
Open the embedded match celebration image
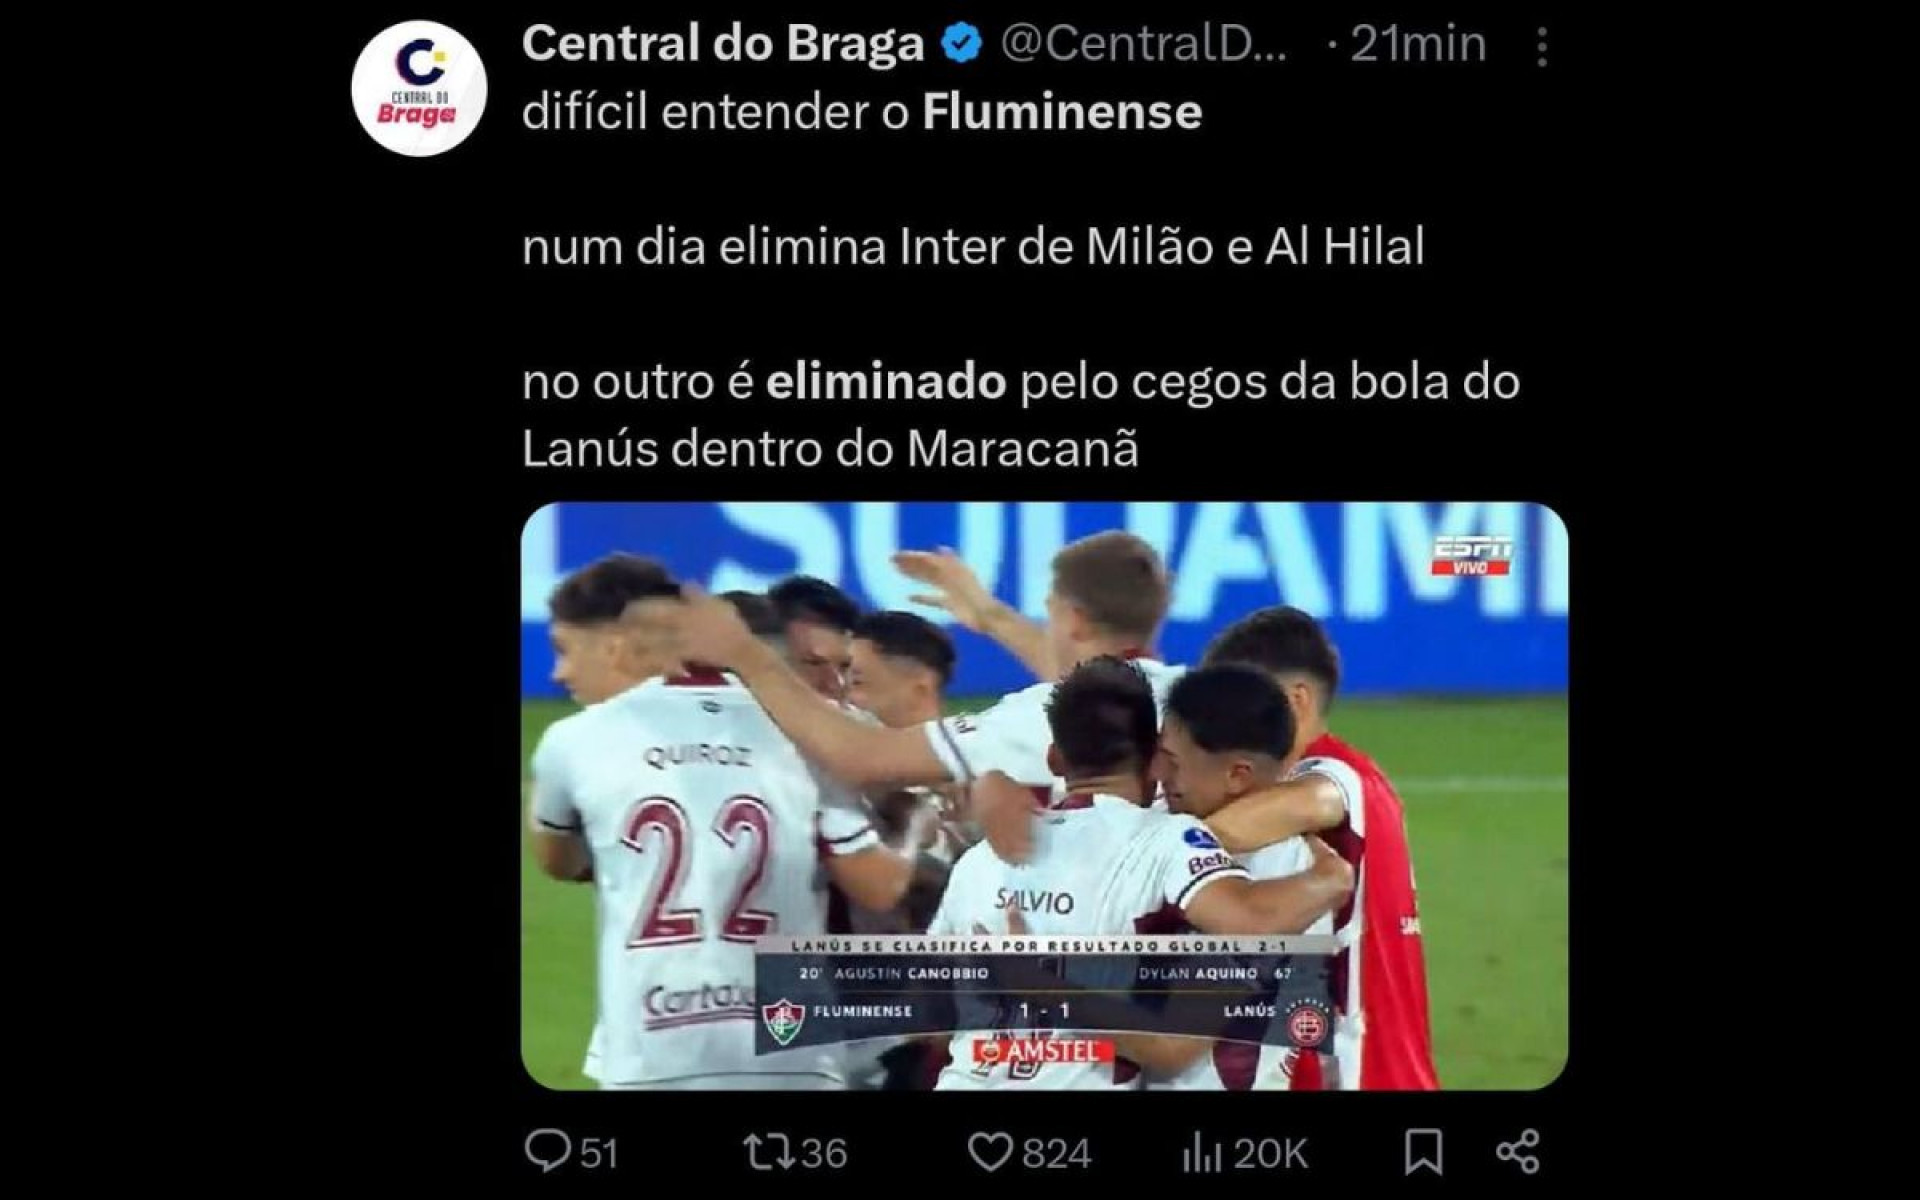click(x=1044, y=796)
